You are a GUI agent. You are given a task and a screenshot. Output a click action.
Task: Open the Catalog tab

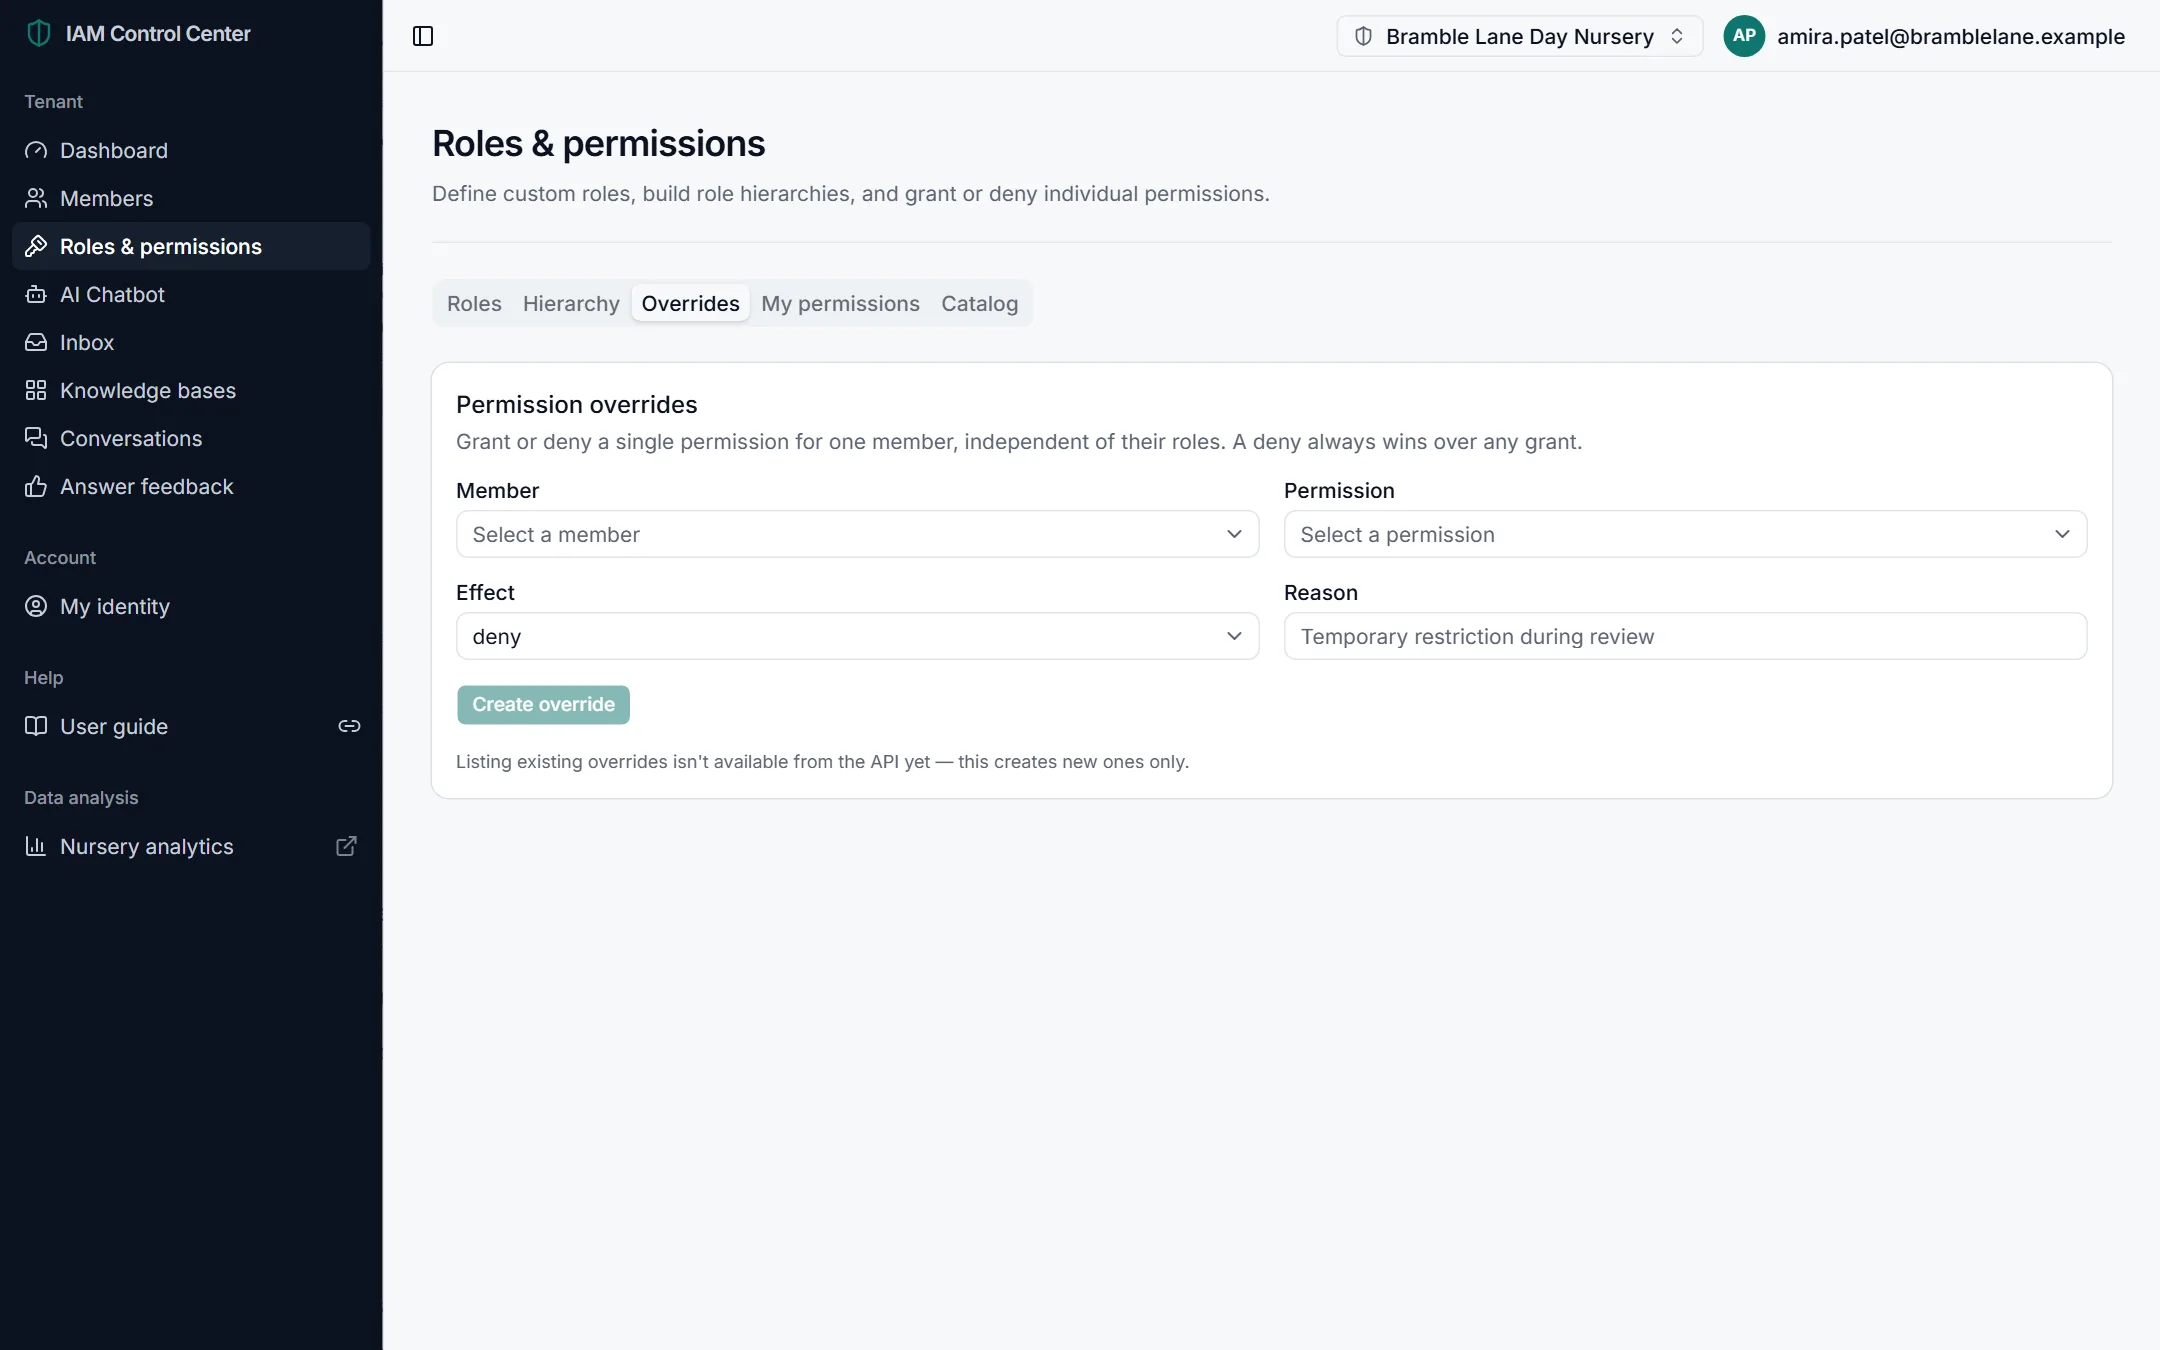click(x=979, y=303)
